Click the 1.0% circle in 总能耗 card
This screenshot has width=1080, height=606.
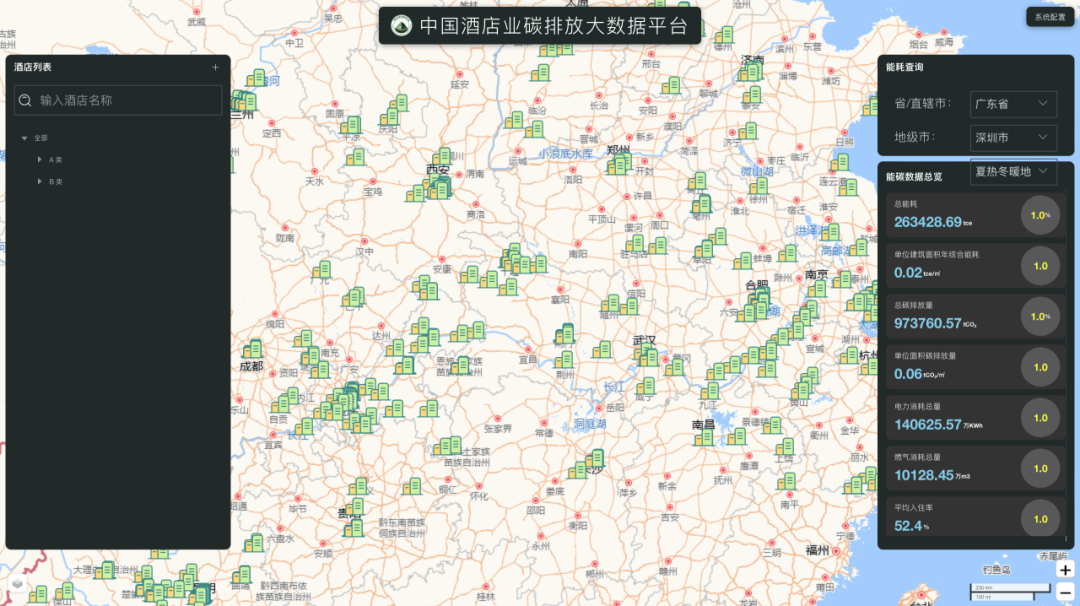1040,216
